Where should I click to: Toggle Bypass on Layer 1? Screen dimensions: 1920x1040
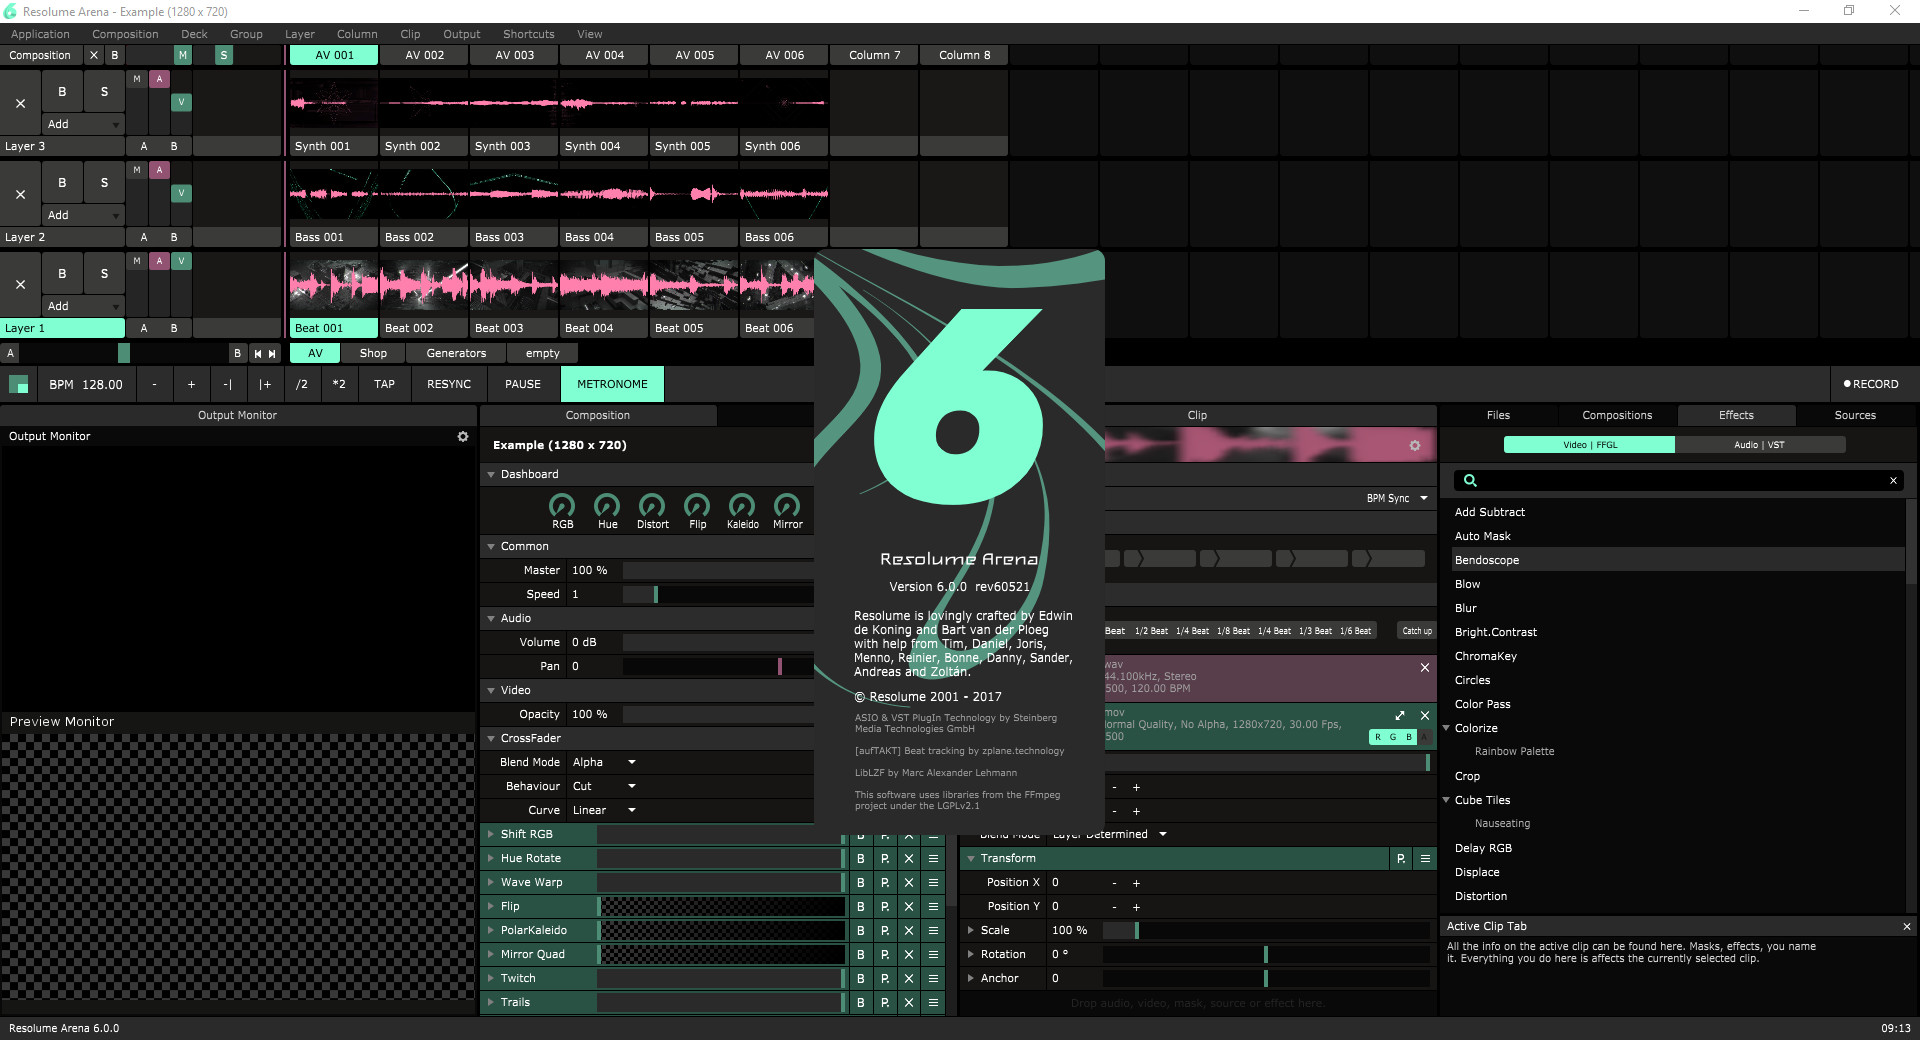[62, 273]
